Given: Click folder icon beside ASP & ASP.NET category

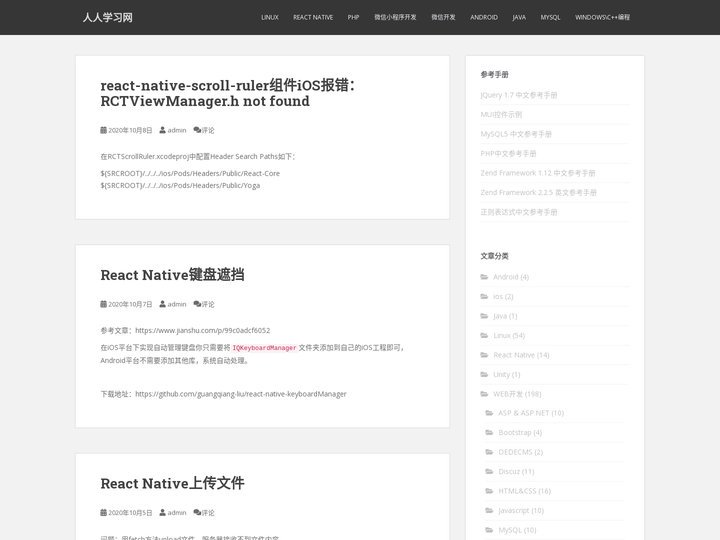Looking at the screenshot, I should pyautogui.click(x=489, y=413).
